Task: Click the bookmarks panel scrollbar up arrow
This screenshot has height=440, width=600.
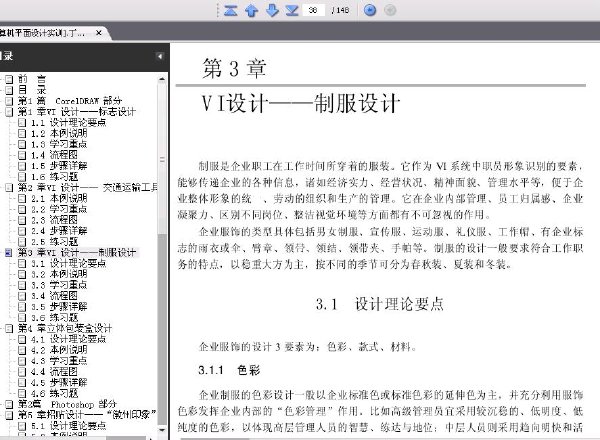Action: click(x=162, y=80)
